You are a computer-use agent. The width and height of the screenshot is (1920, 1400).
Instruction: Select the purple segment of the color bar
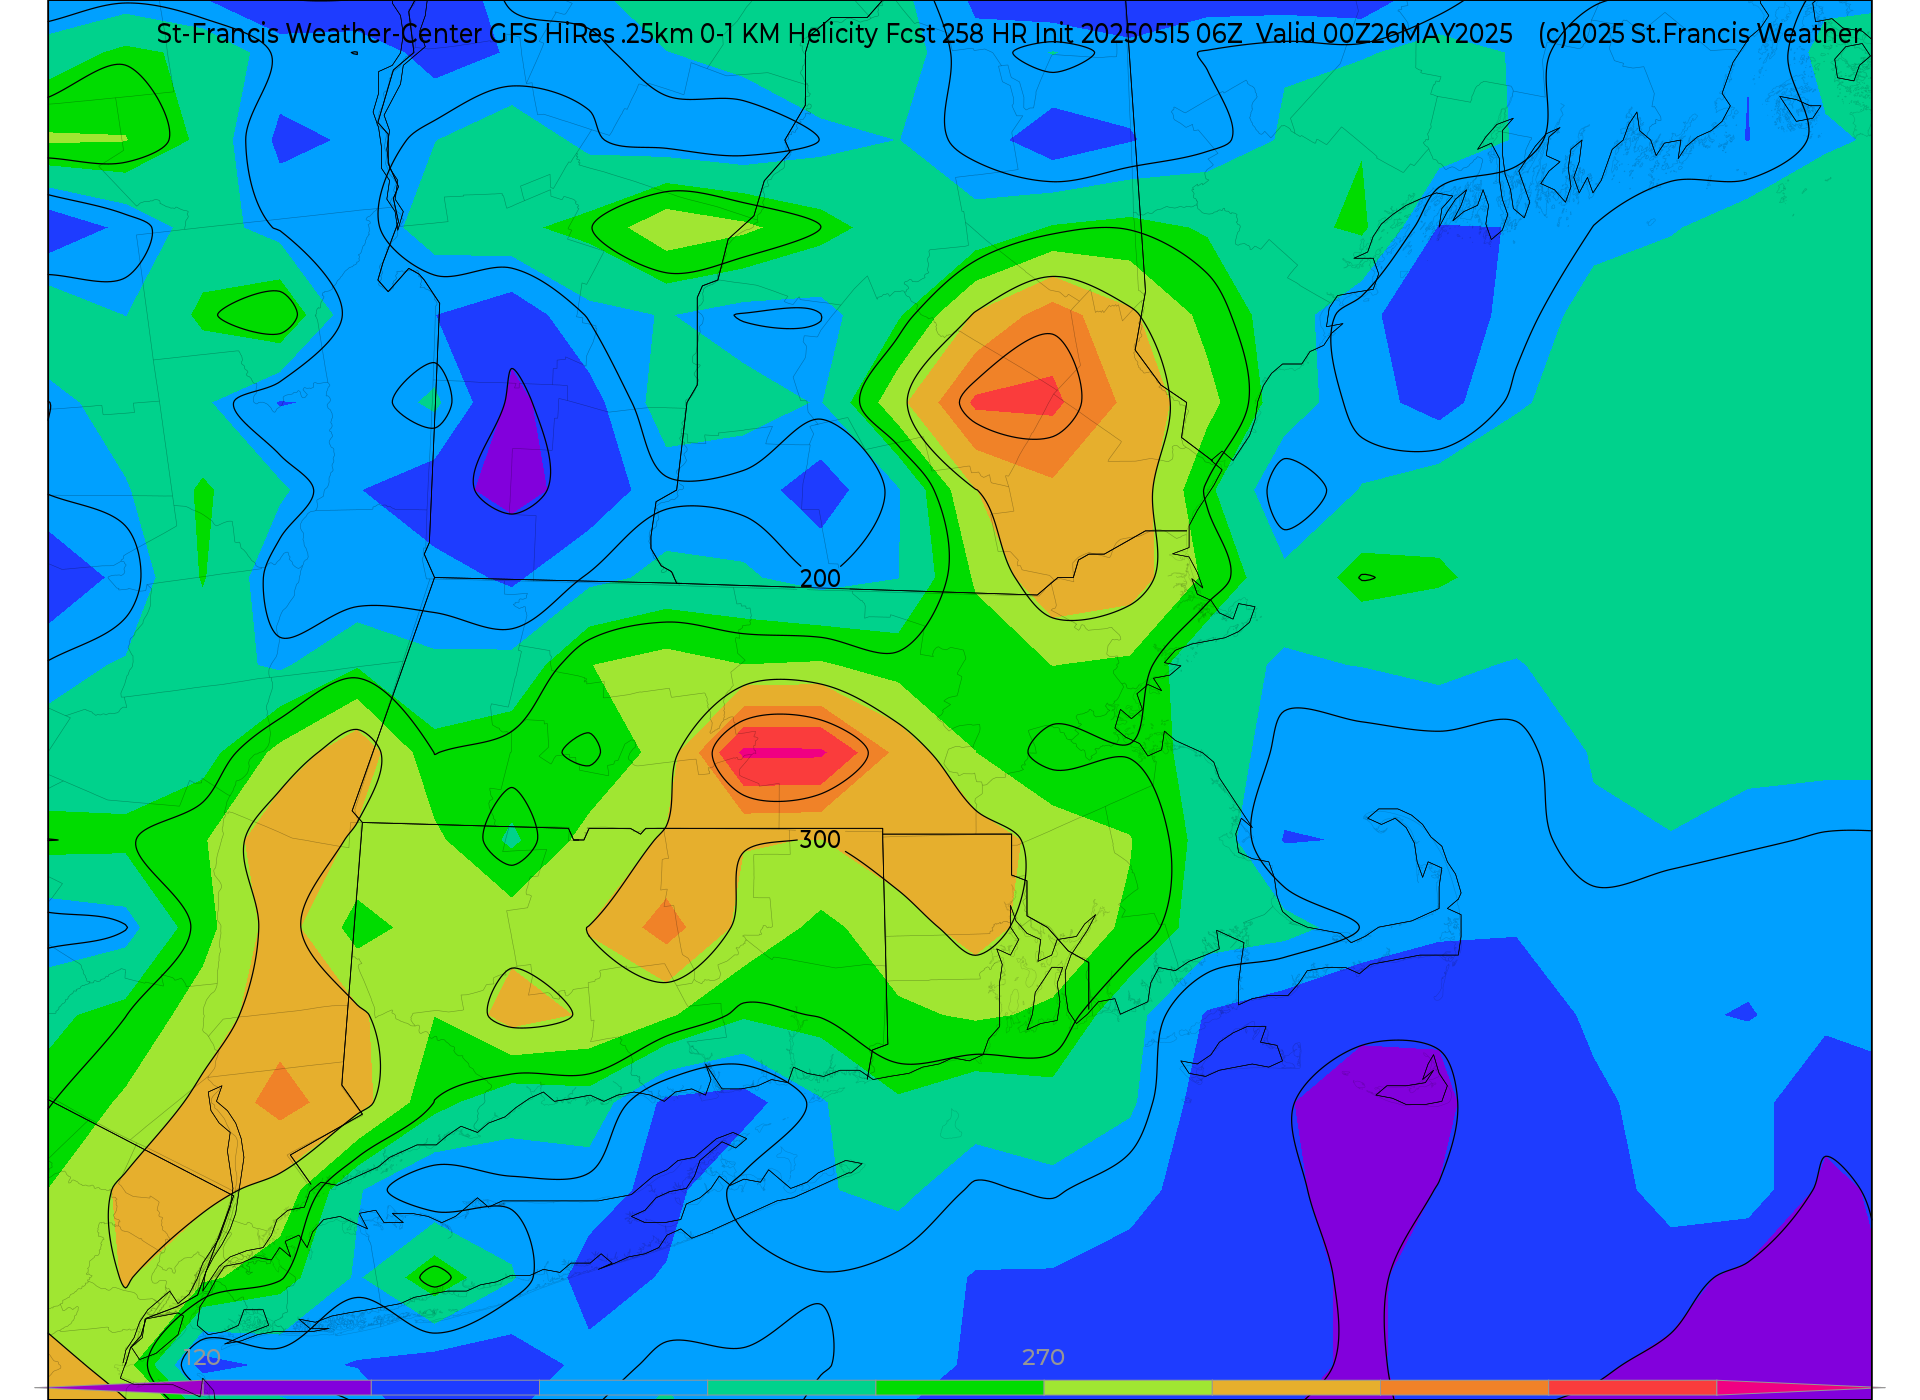tap(285, 1388)
